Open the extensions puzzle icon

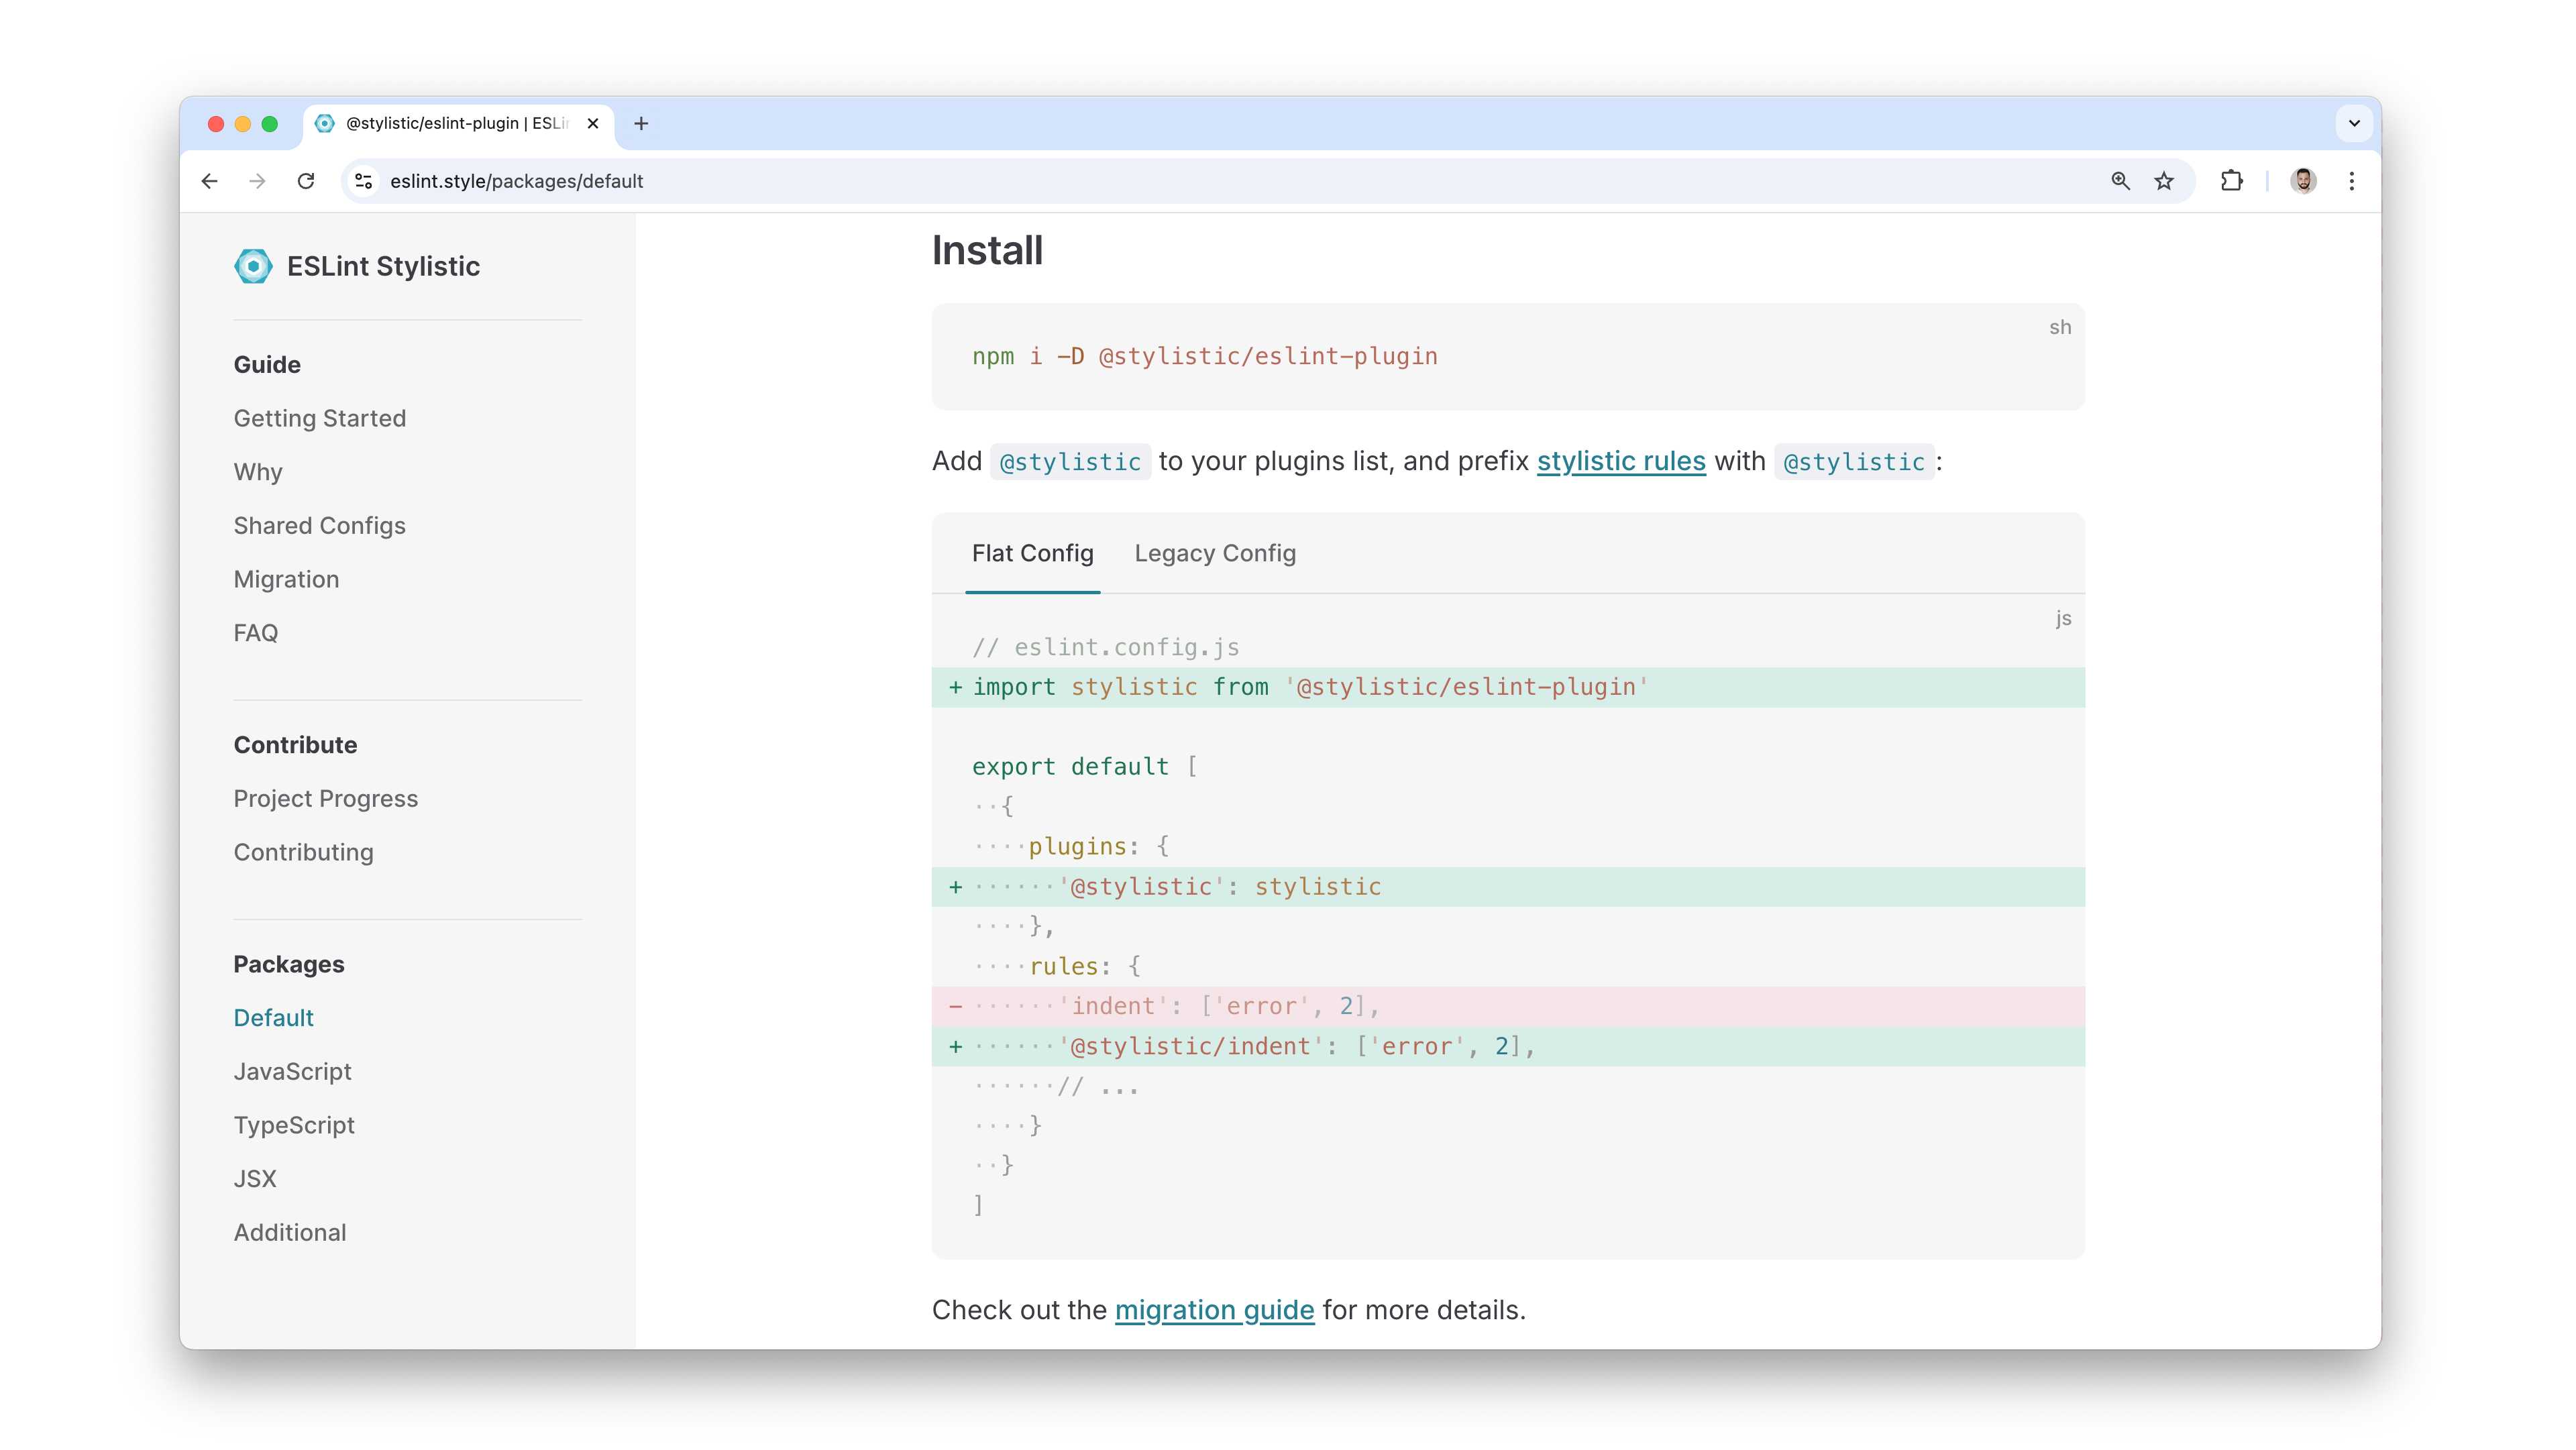2231,181
